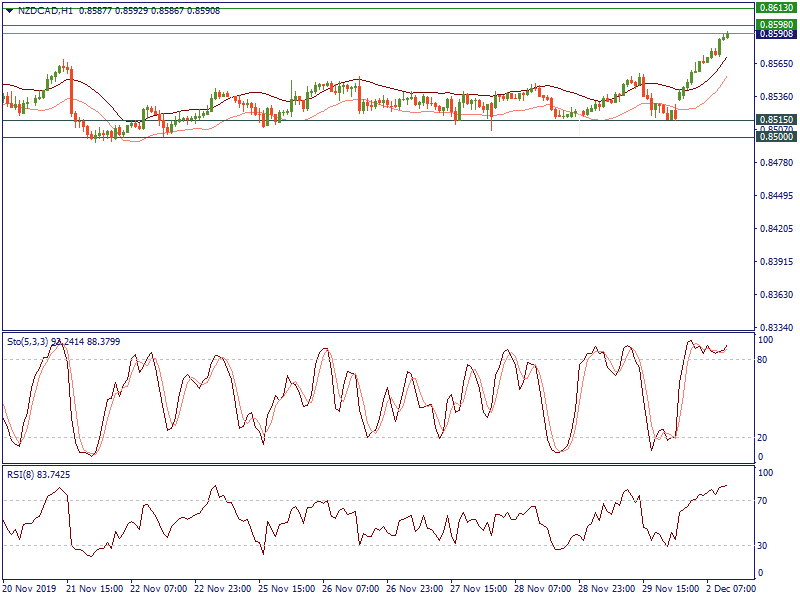Click the current price tag 0.85908

(775, 34)
